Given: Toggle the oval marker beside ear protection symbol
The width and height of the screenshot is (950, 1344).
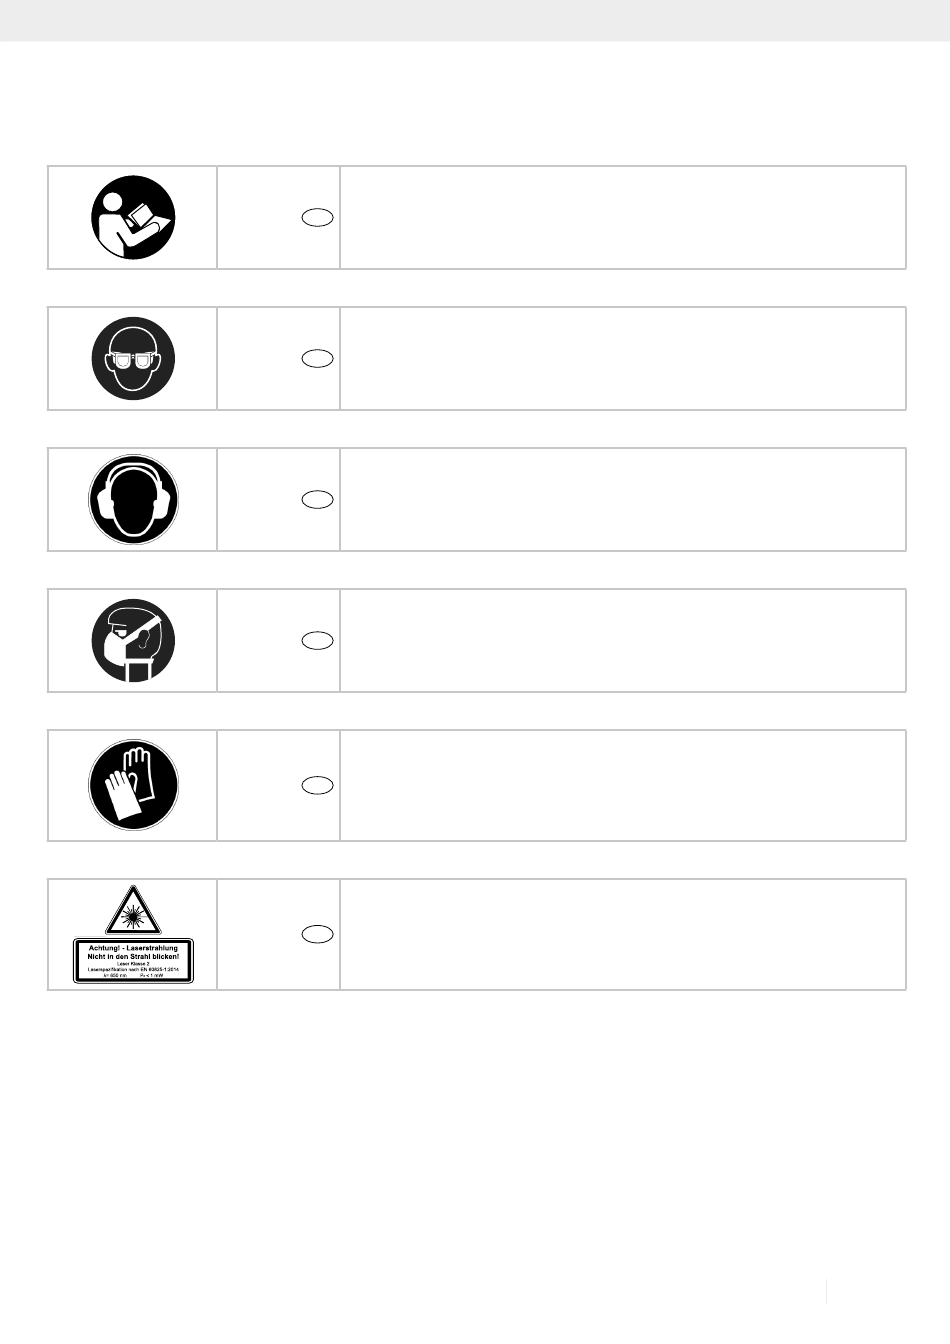Looking at the screenshot, I should point(317,500).
